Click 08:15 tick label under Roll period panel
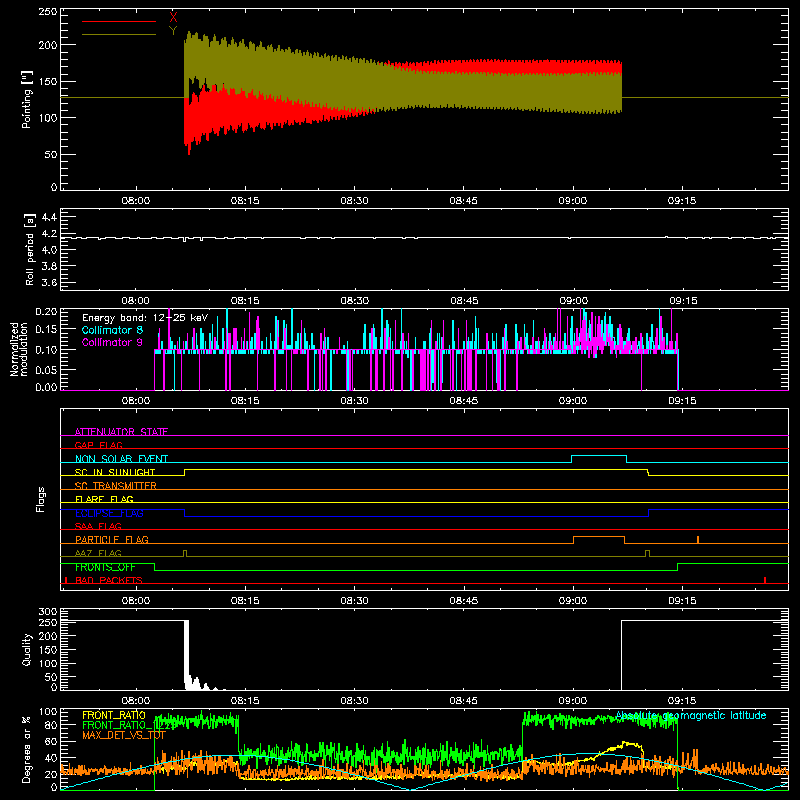The image size is (800, 800). tap(245, 301)
